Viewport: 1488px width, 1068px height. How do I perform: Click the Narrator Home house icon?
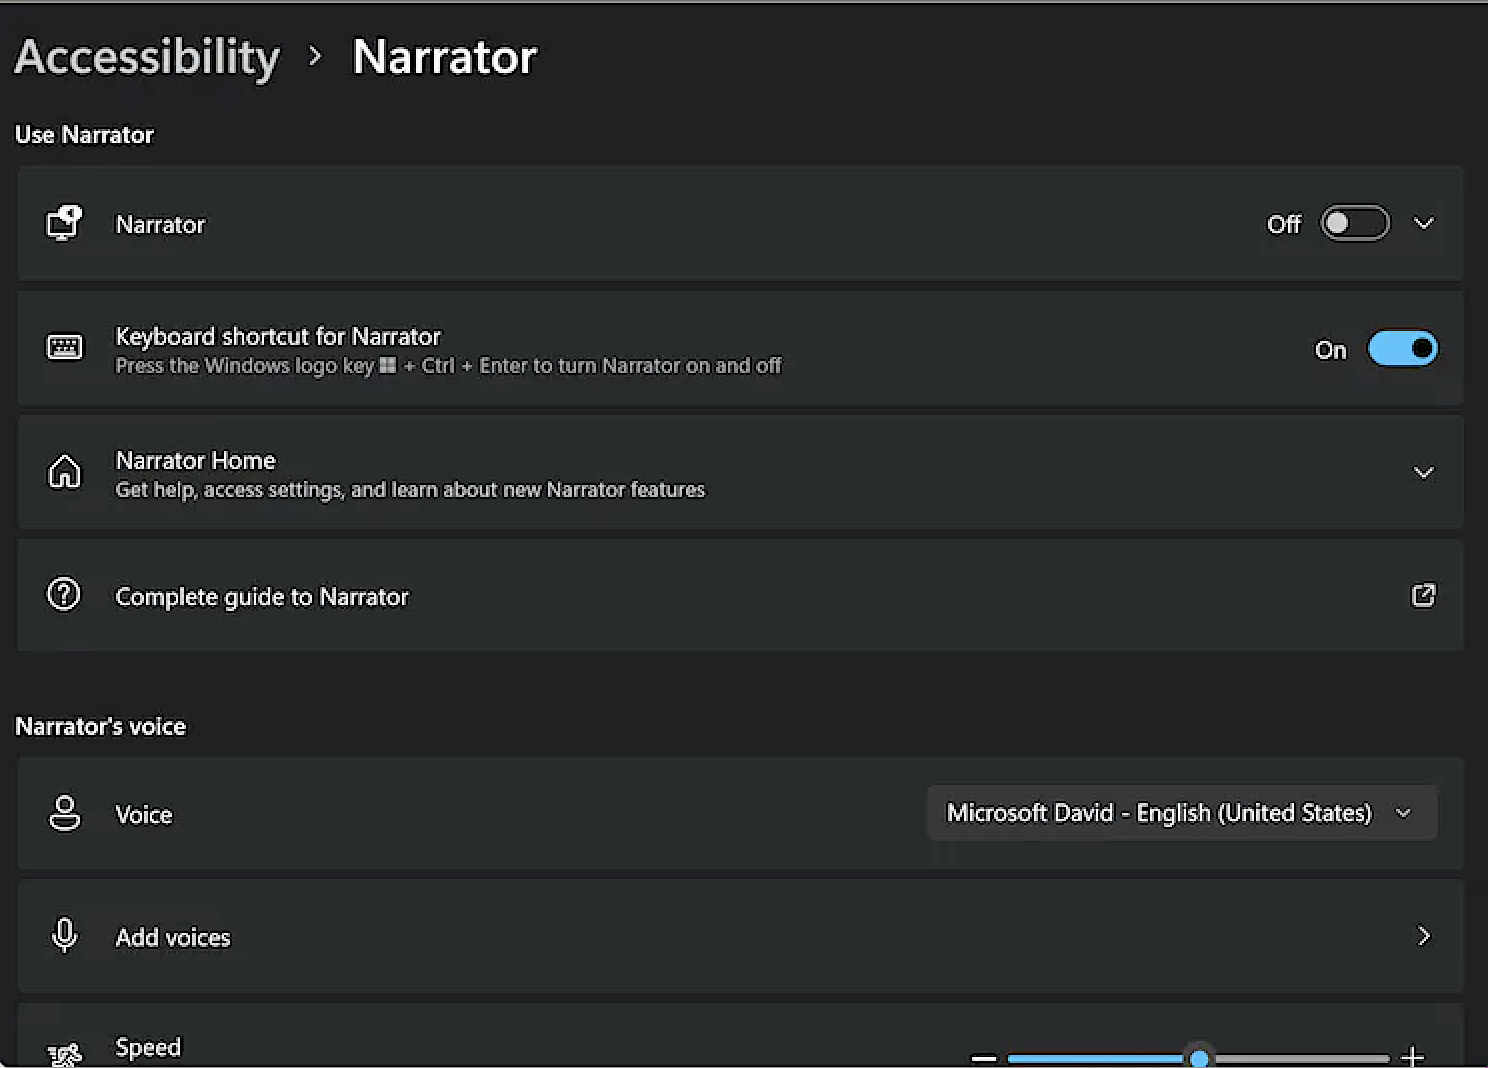(x=65, y=472)
